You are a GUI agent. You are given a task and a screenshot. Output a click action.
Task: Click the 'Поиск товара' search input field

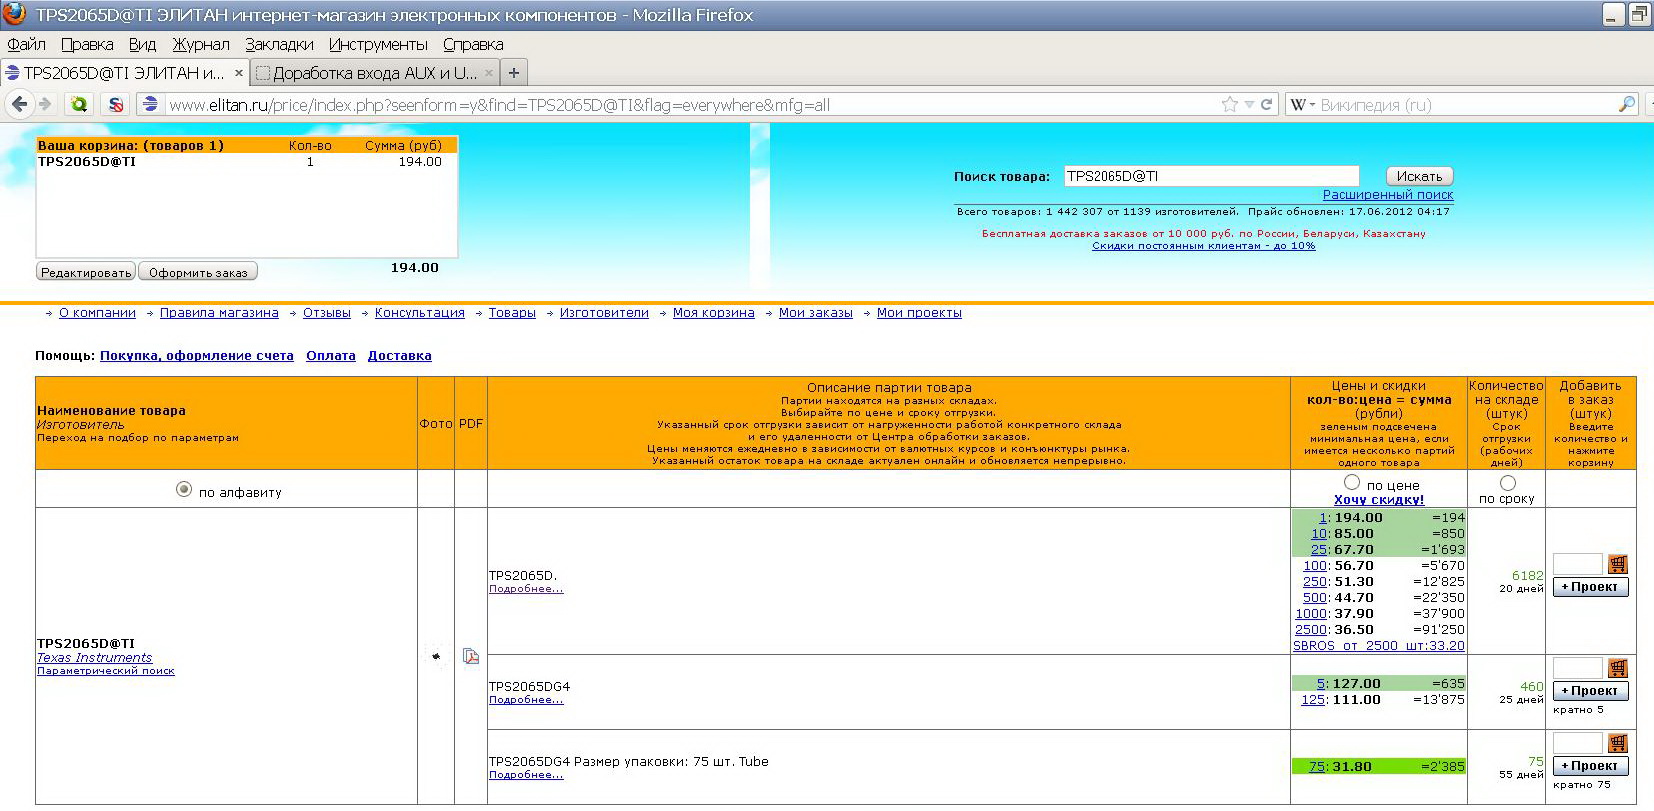pos(1210,176)
